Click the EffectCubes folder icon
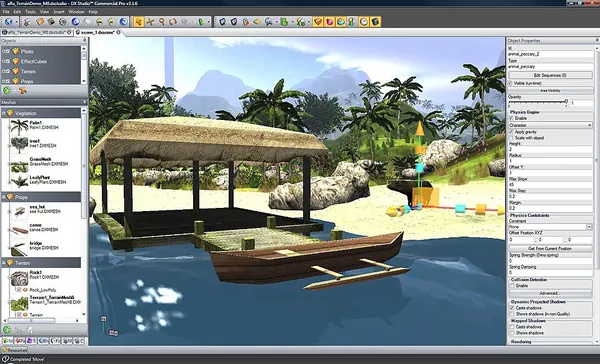This screenshot has height=364, width=600. [x=16, y=61]
